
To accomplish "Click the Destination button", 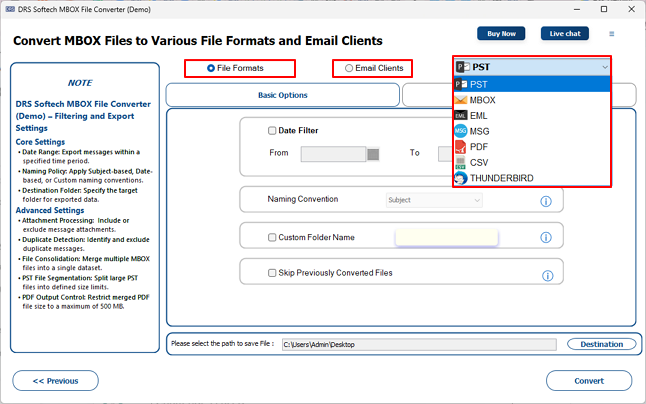I will (602, 344).
